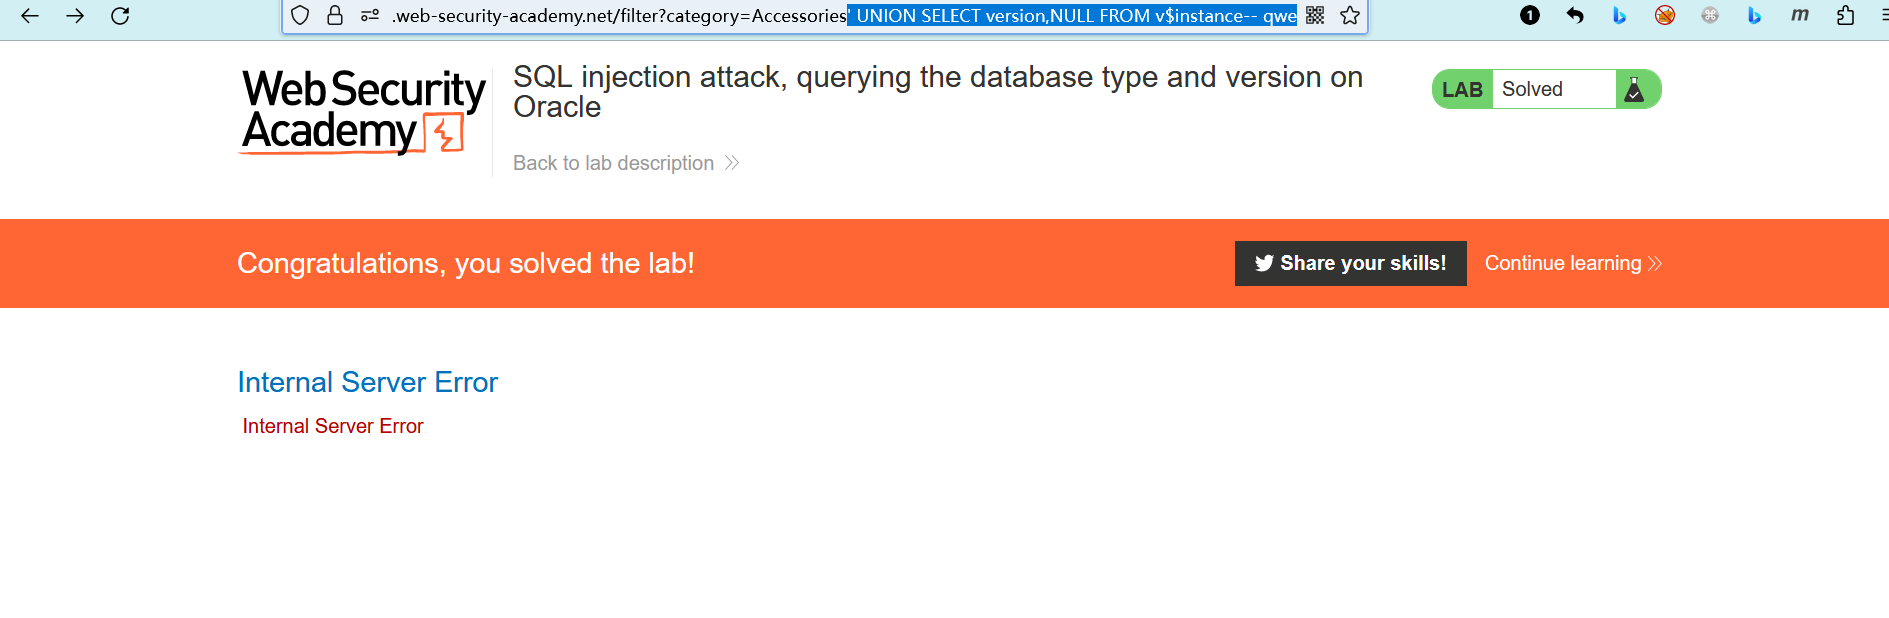Viewport: 1889px width, 618px height.
Task: Click the crossed-out orange circle extension icon
Action: [1665, 15]
